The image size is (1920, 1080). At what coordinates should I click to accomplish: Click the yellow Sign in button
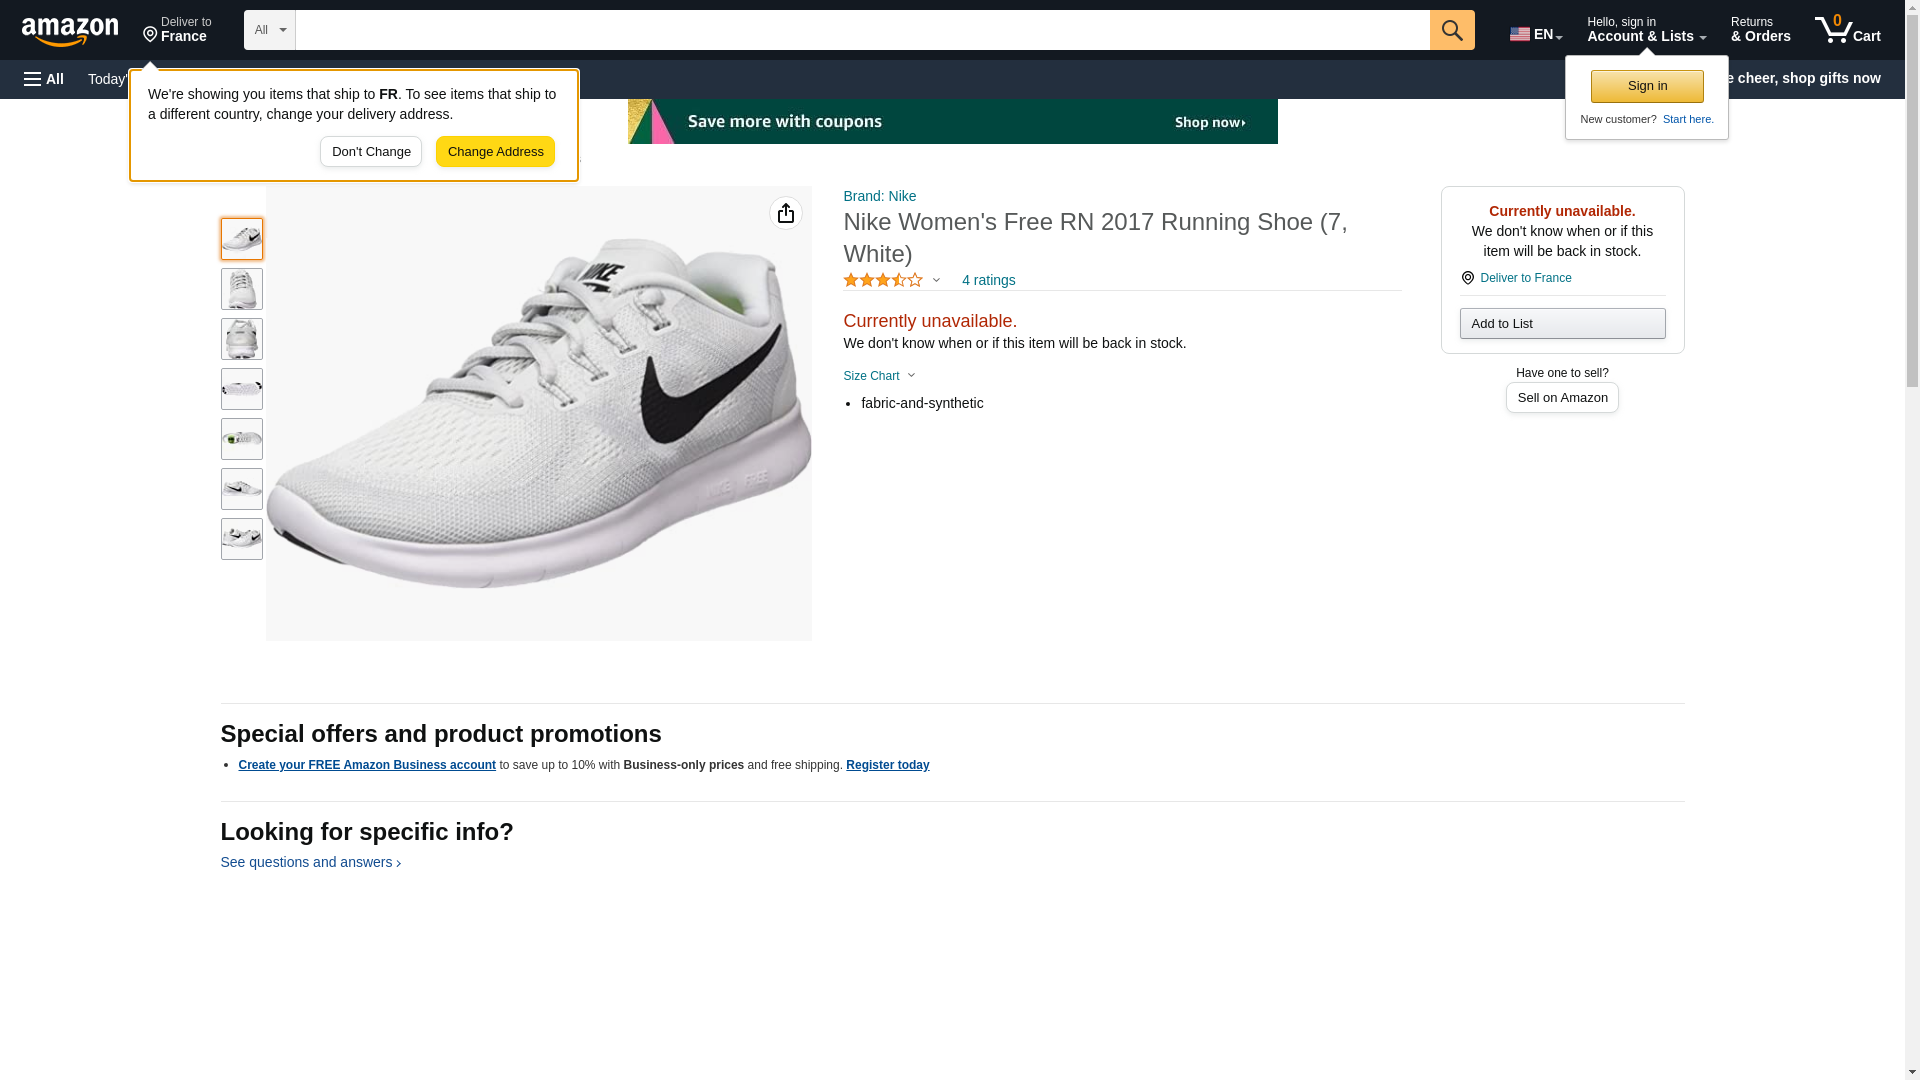click(x=1646, y=86)
